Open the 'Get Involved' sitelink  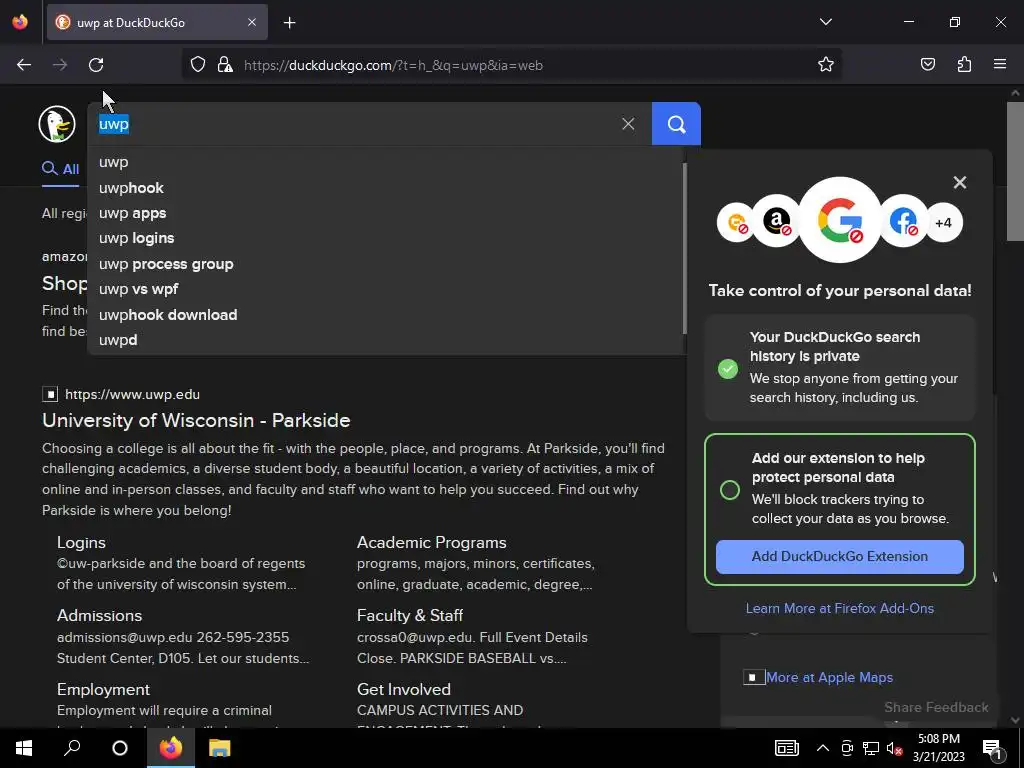click(404, 690)
